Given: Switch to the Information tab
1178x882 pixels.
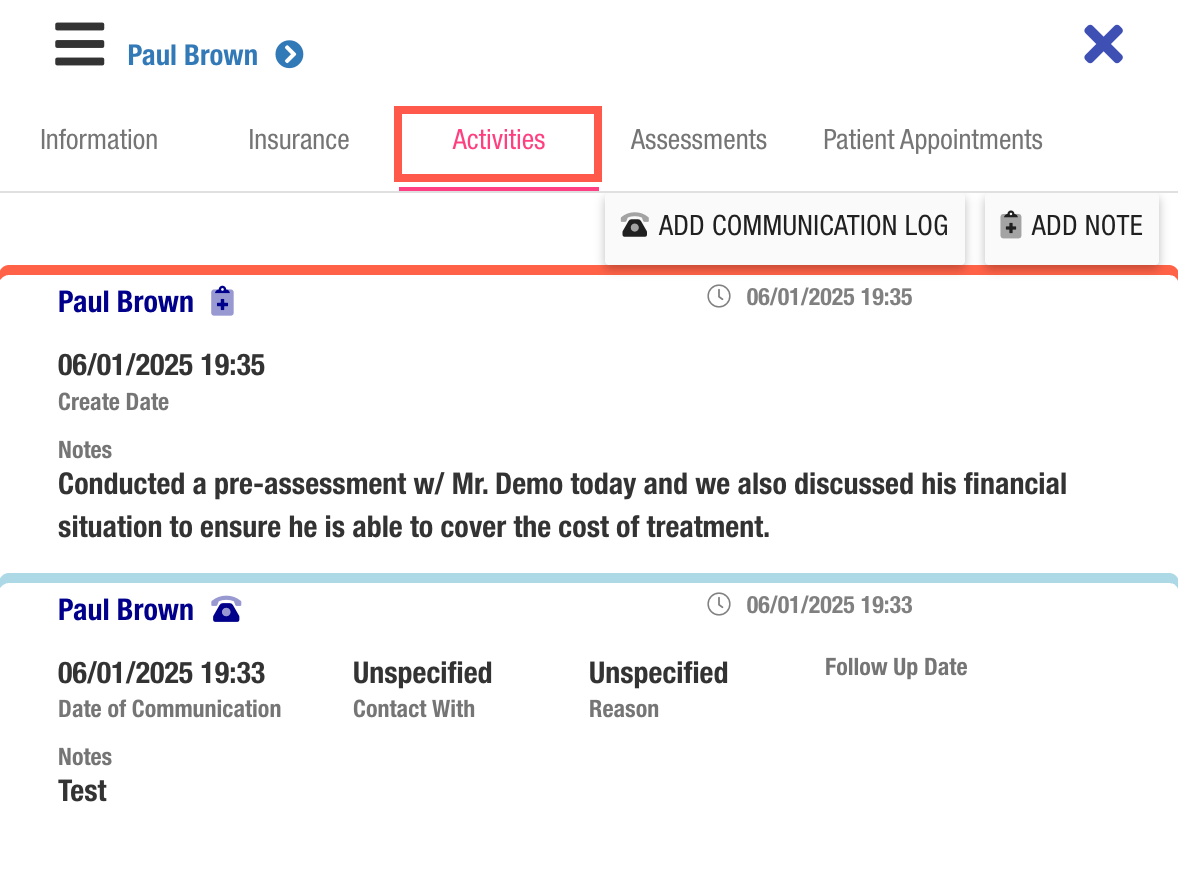Looking at the screenshot, I should [x=99, y=140].
